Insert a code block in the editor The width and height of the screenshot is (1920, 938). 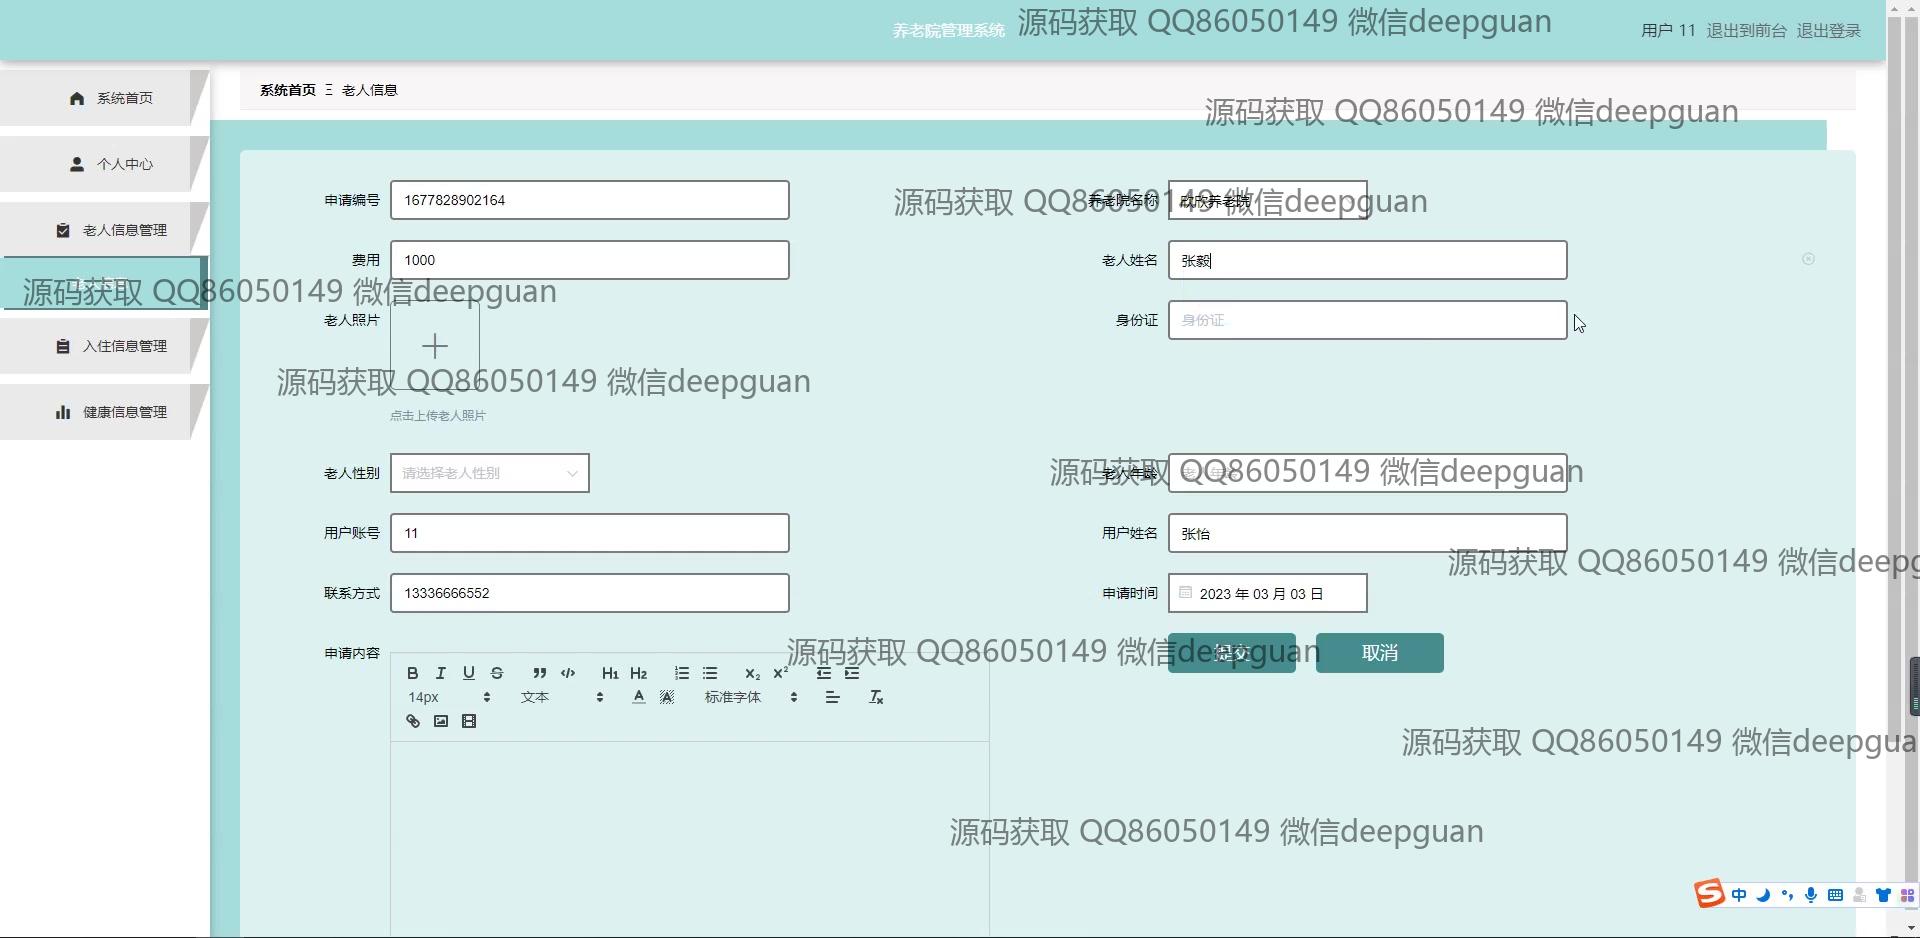coord(568,673)
